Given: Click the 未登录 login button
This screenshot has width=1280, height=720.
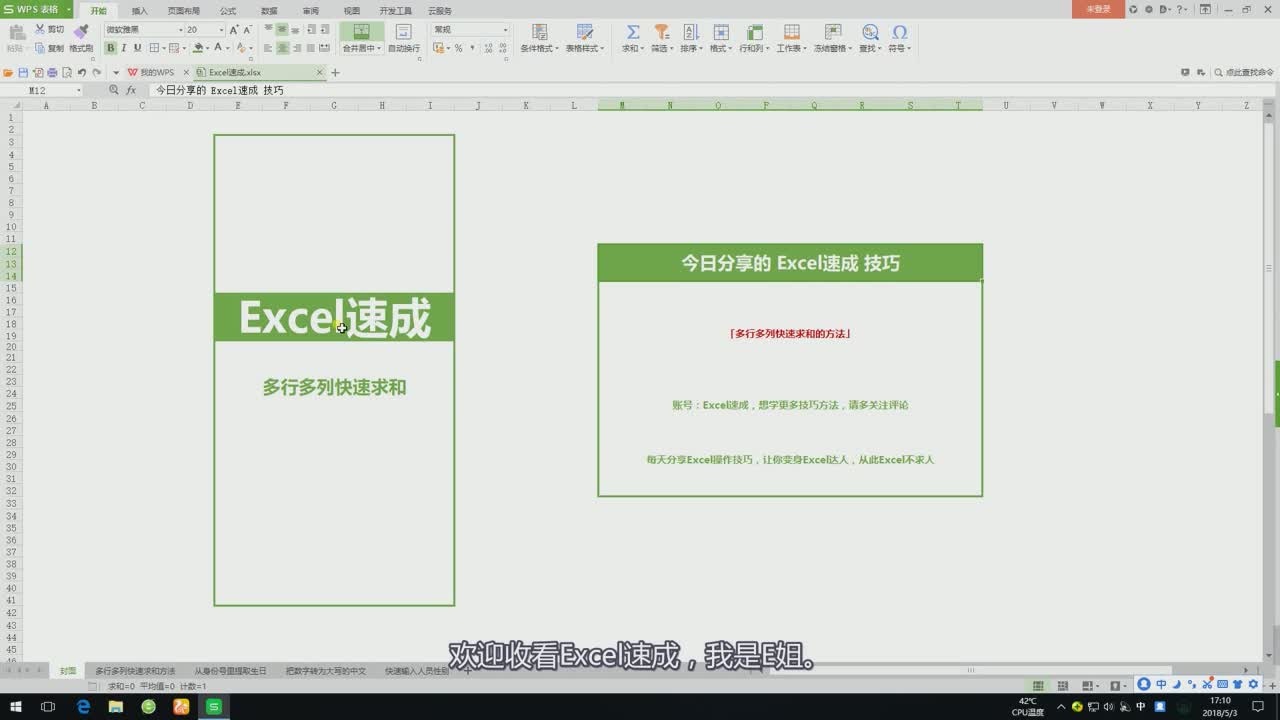Looking at the screenshot, I should point(1098,9).
